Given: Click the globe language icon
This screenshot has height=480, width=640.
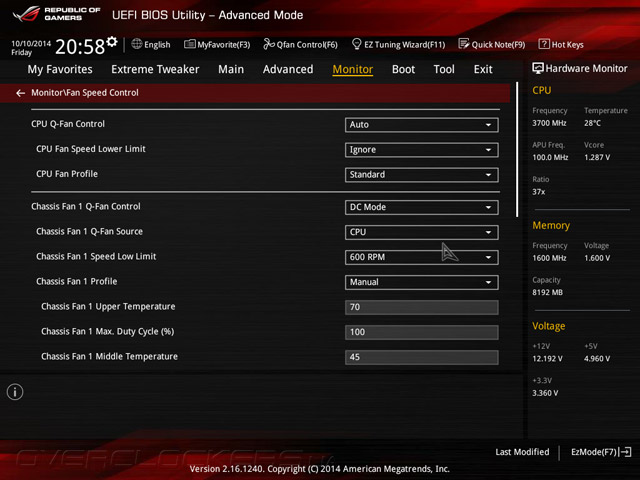Looking at the screenshot, I should [137, 44].
